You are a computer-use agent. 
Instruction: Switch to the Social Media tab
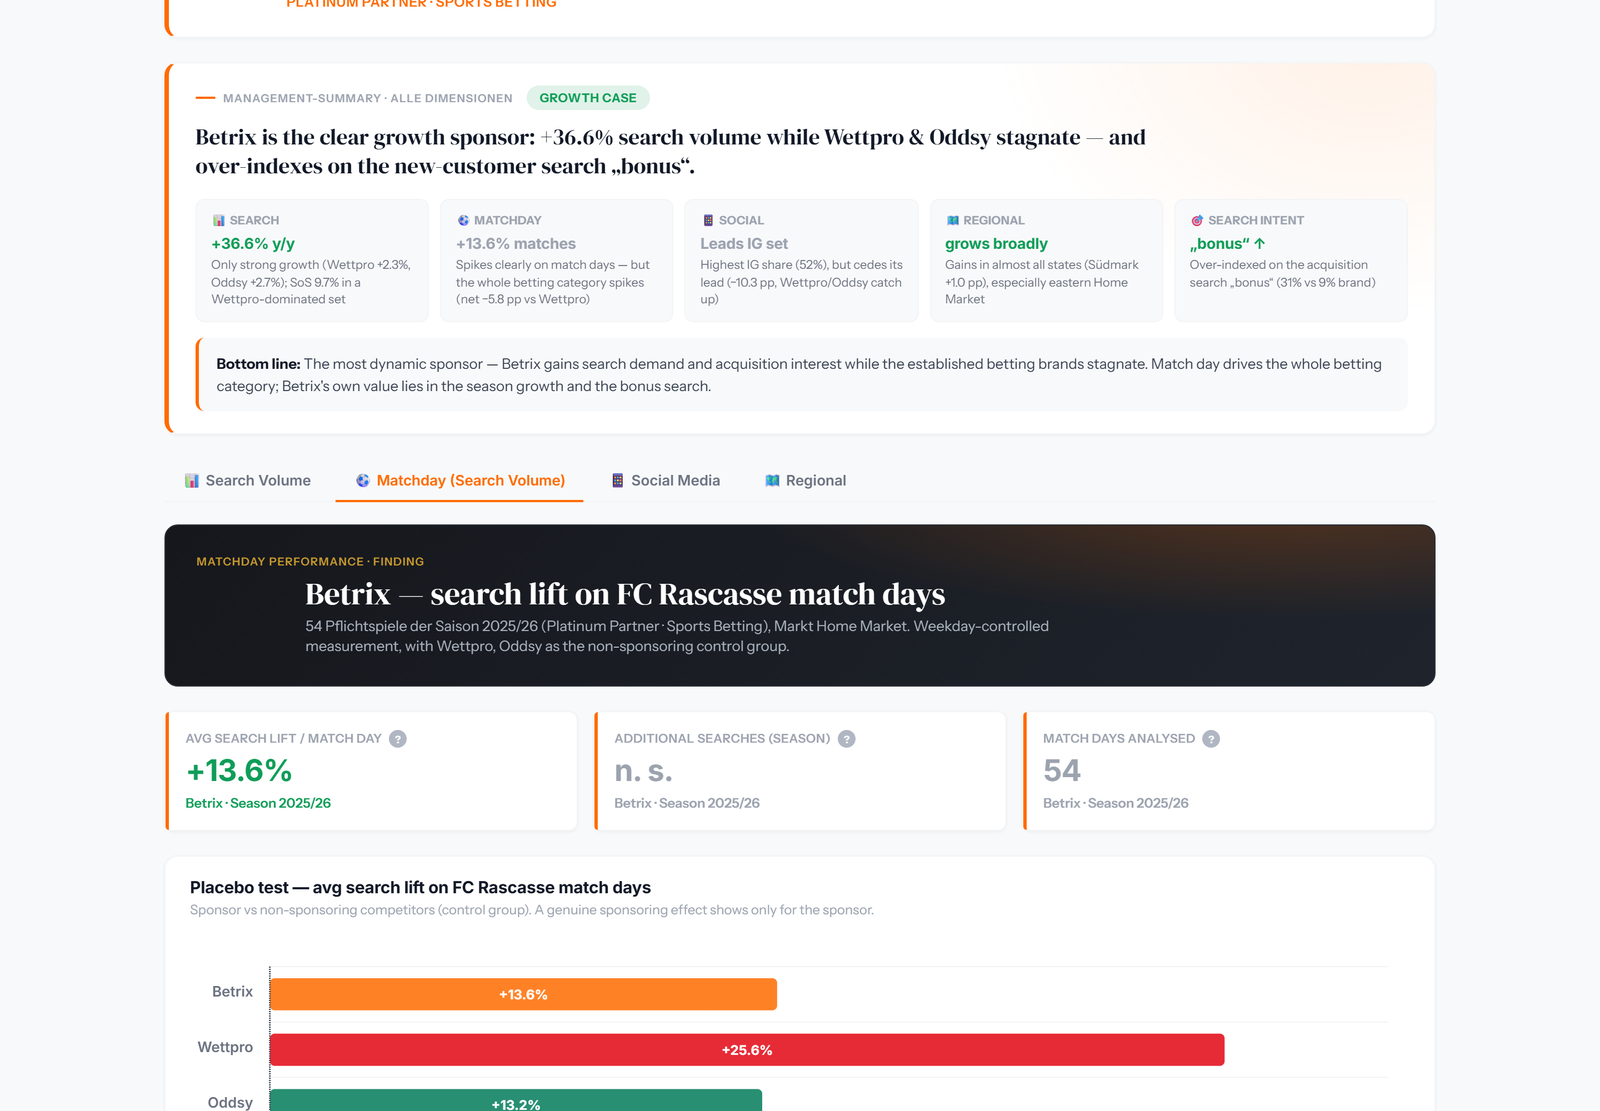(666, 481)
